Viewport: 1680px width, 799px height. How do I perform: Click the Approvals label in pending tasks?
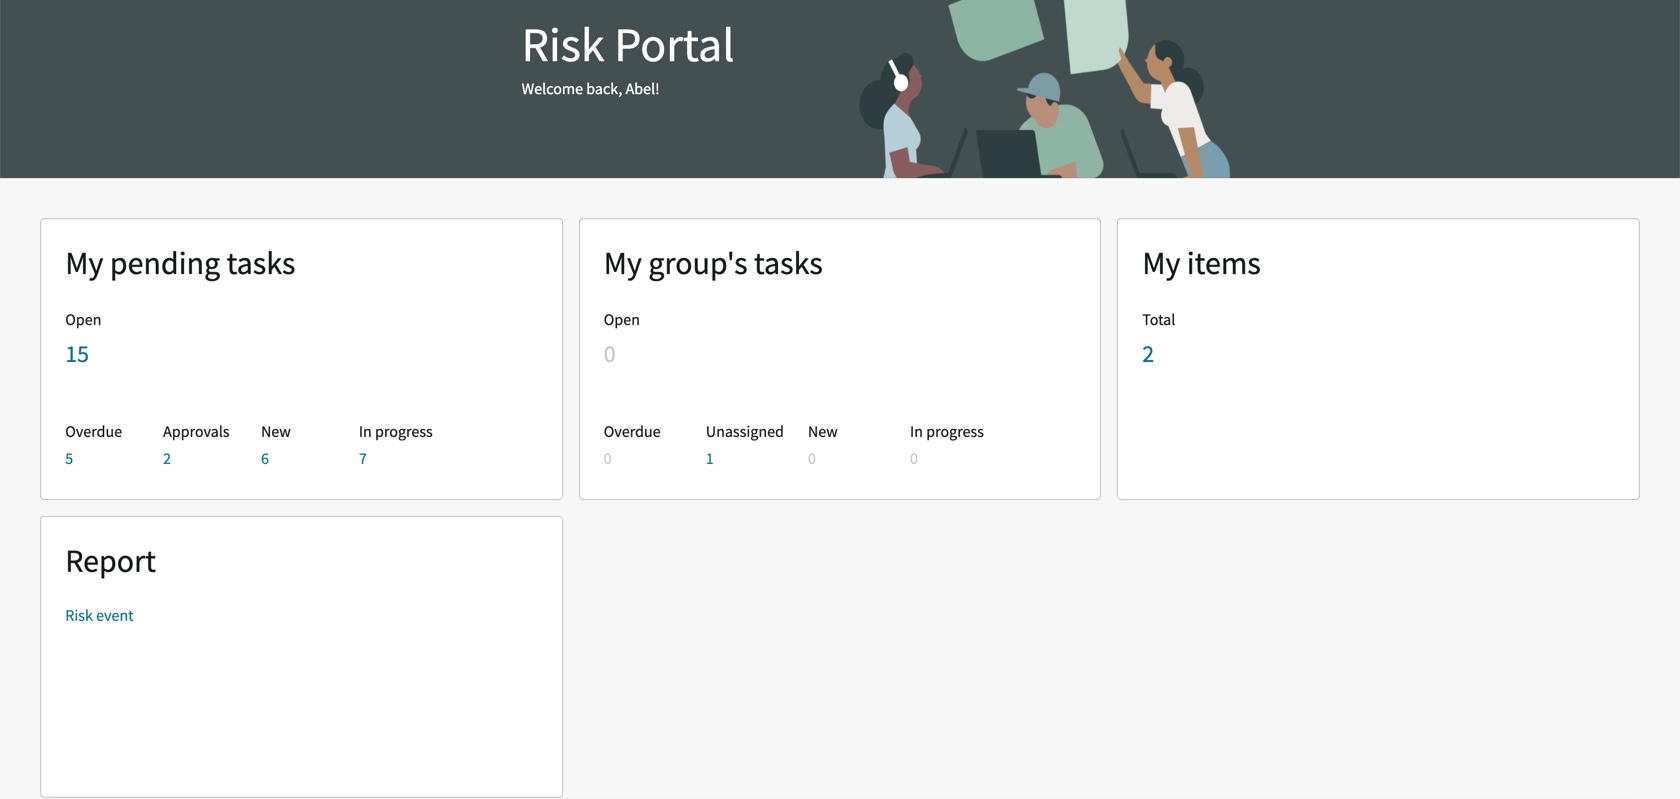click(x=196, y=432)
